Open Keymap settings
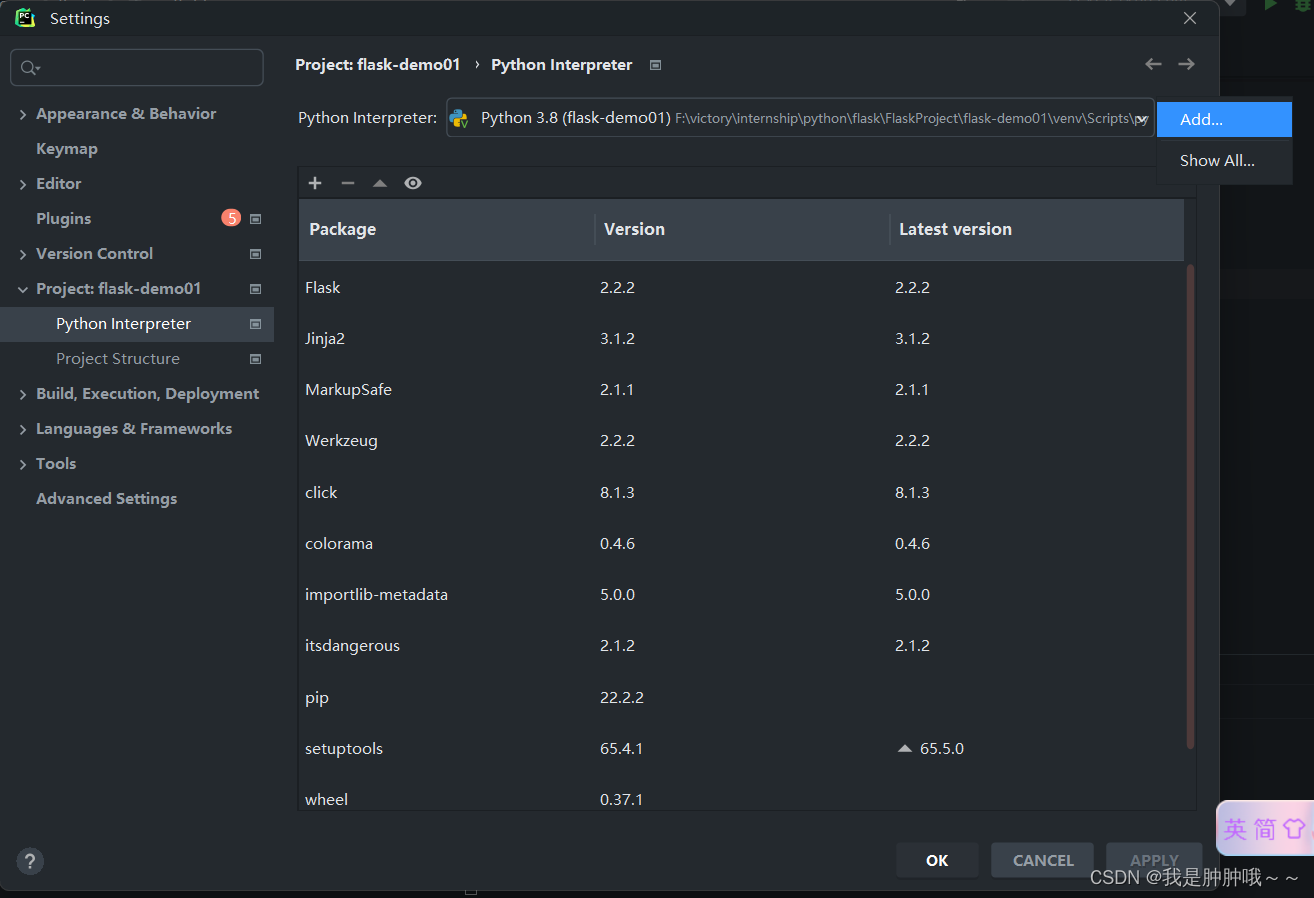This screenshot has height=898, width=1314. pos(67,149)
